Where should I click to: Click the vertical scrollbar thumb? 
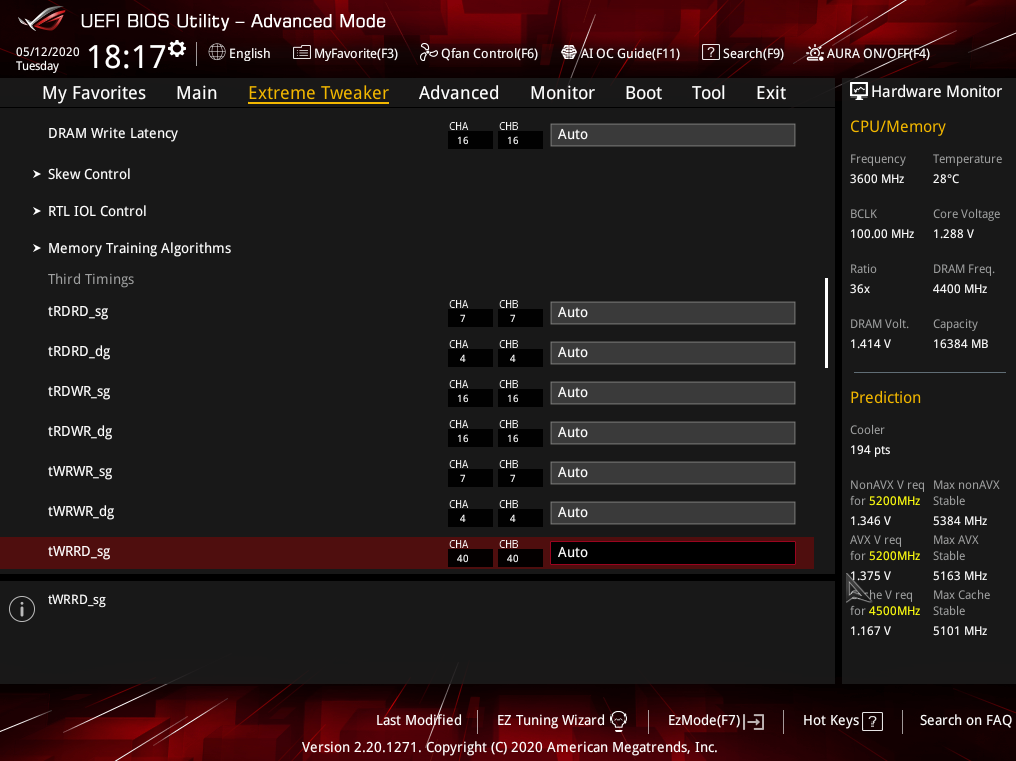826,323
